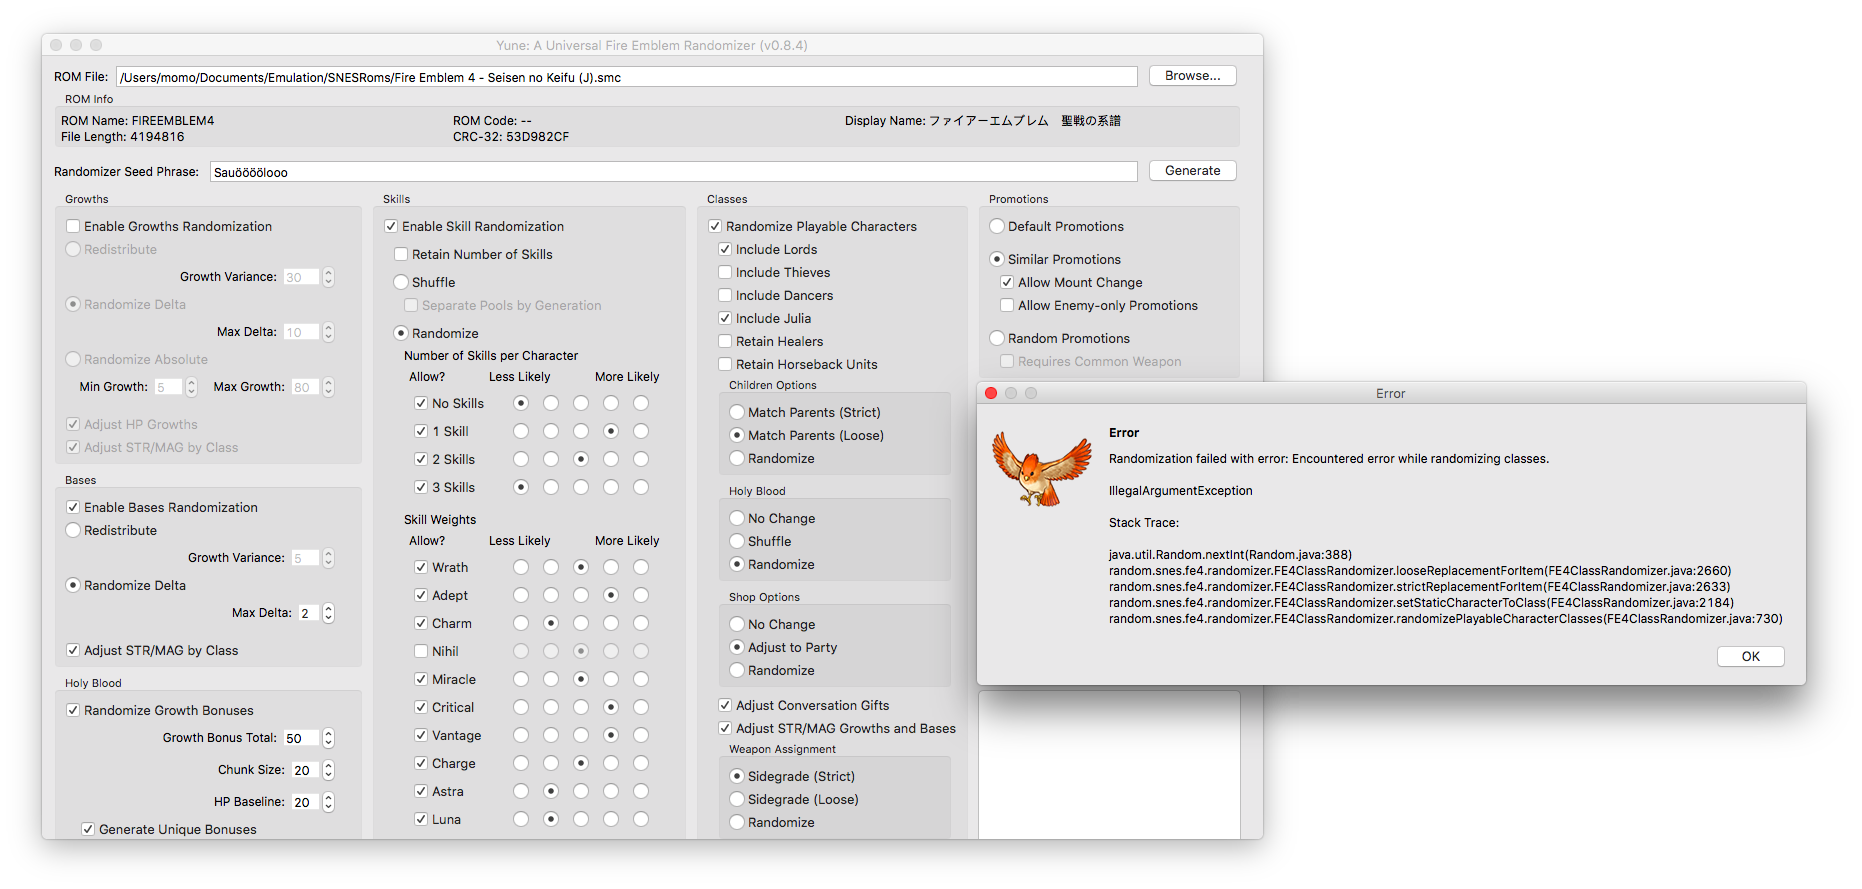Check Retain Healers checkbox
Screen dimensions: 1862x889
(x=725, y=341)
